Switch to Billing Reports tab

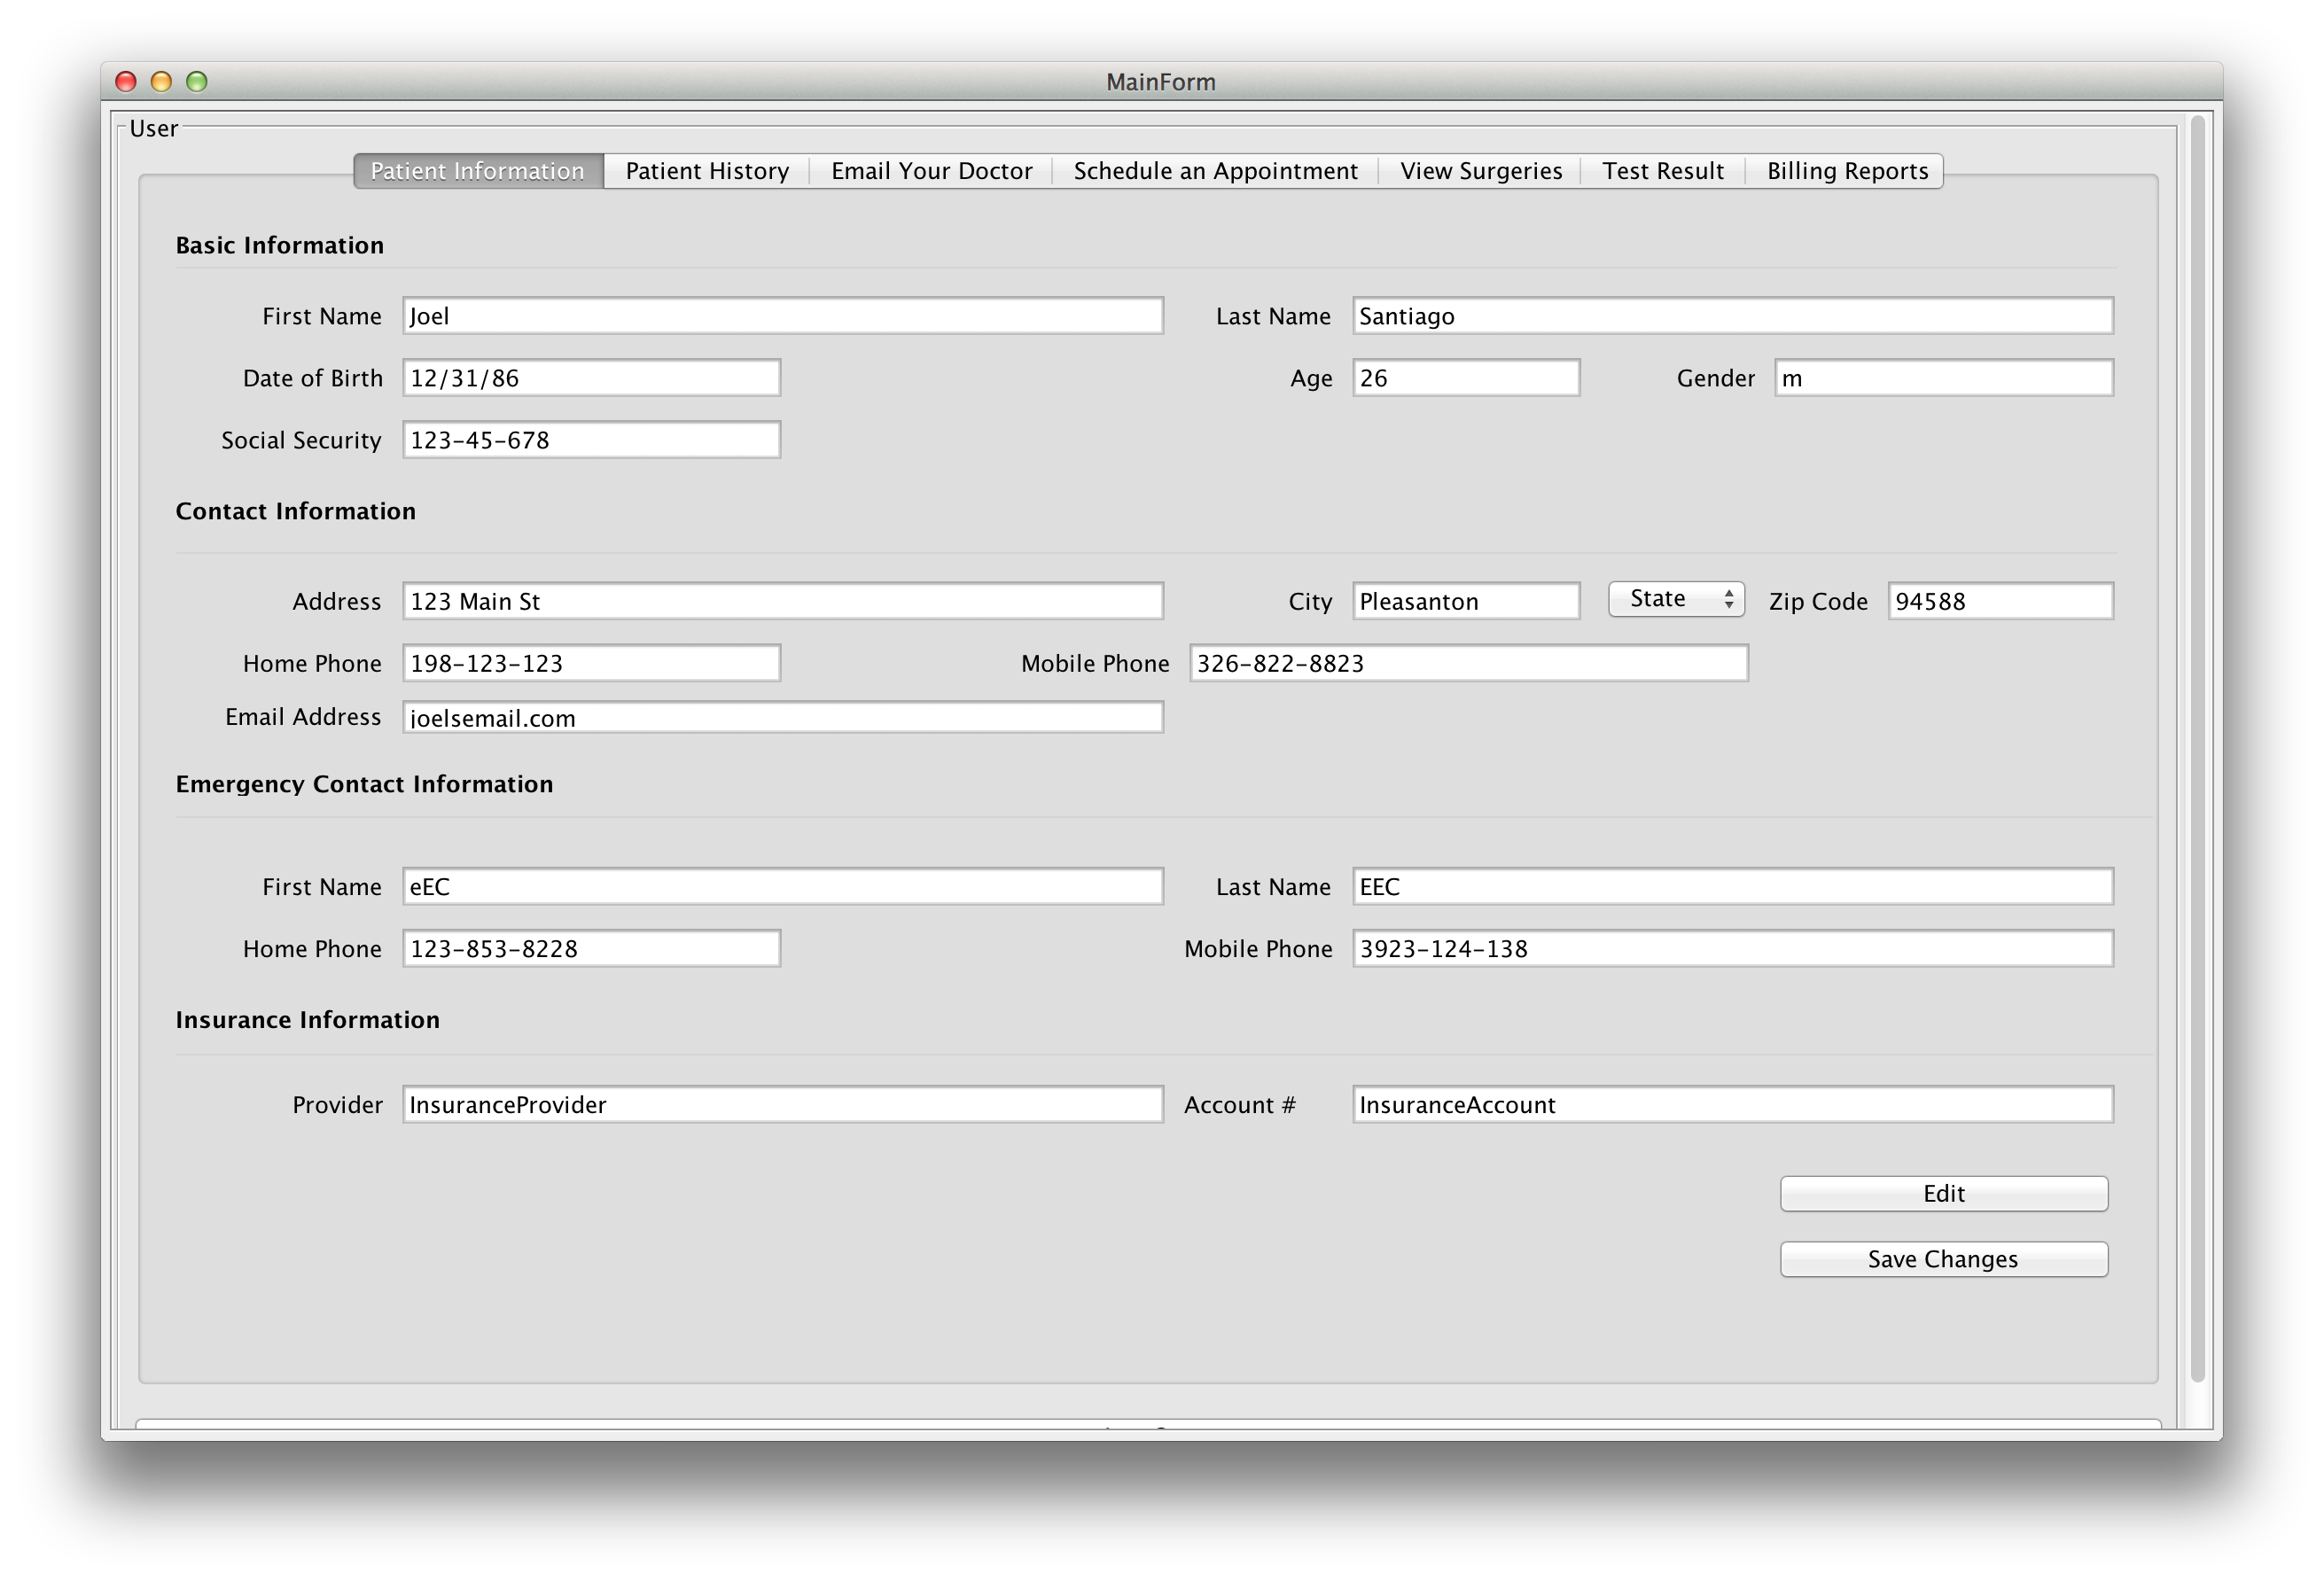pos(1846,171)
